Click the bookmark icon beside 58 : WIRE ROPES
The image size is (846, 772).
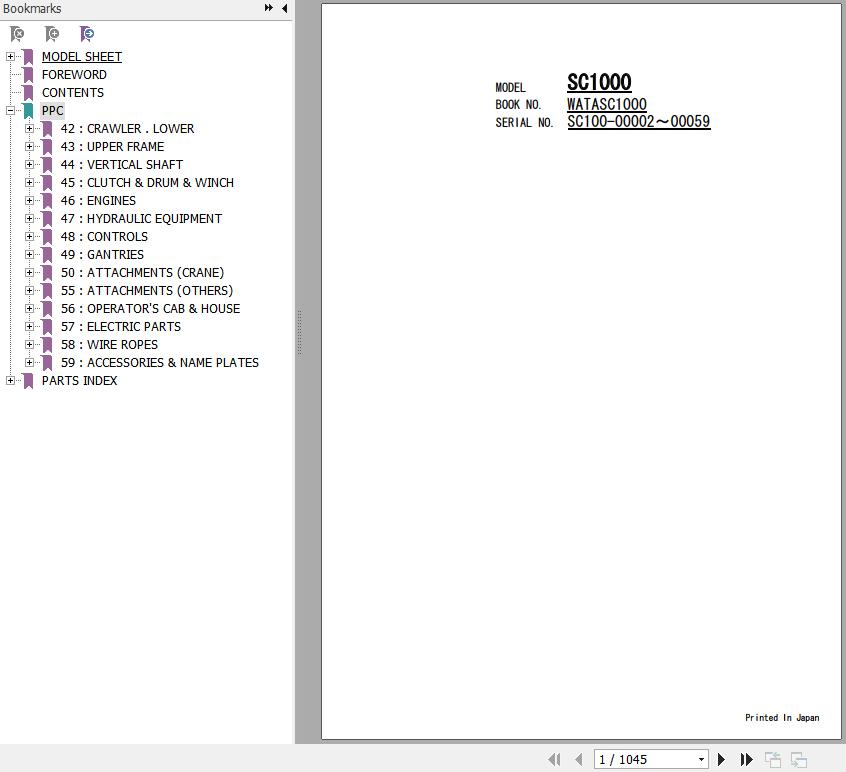(47, 345)
